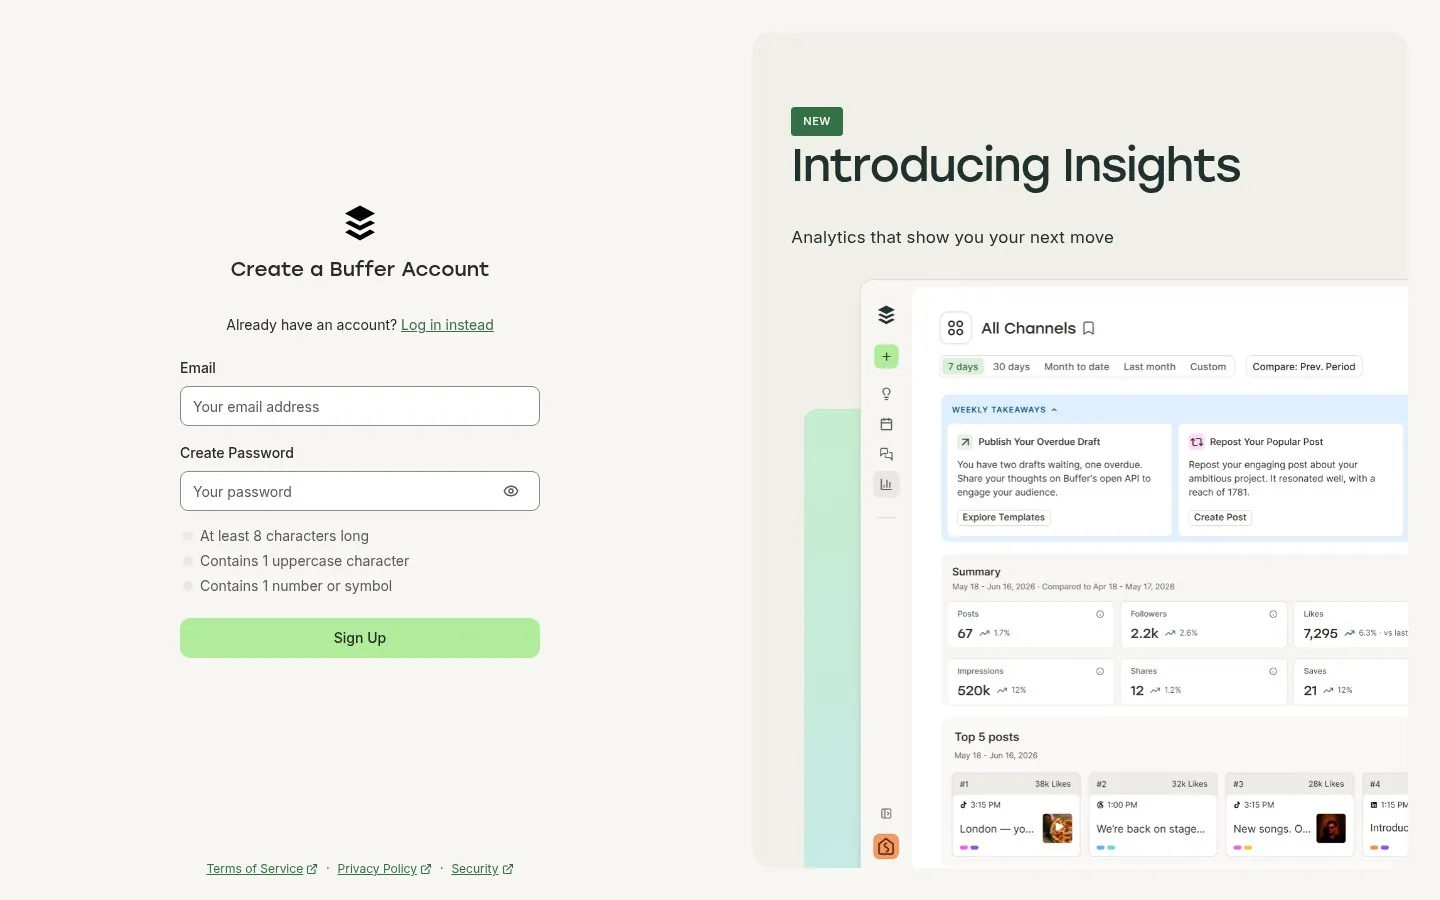
Task: Open the Compare: Prev. Period dropdown
Action: (x=1304, y=367)
